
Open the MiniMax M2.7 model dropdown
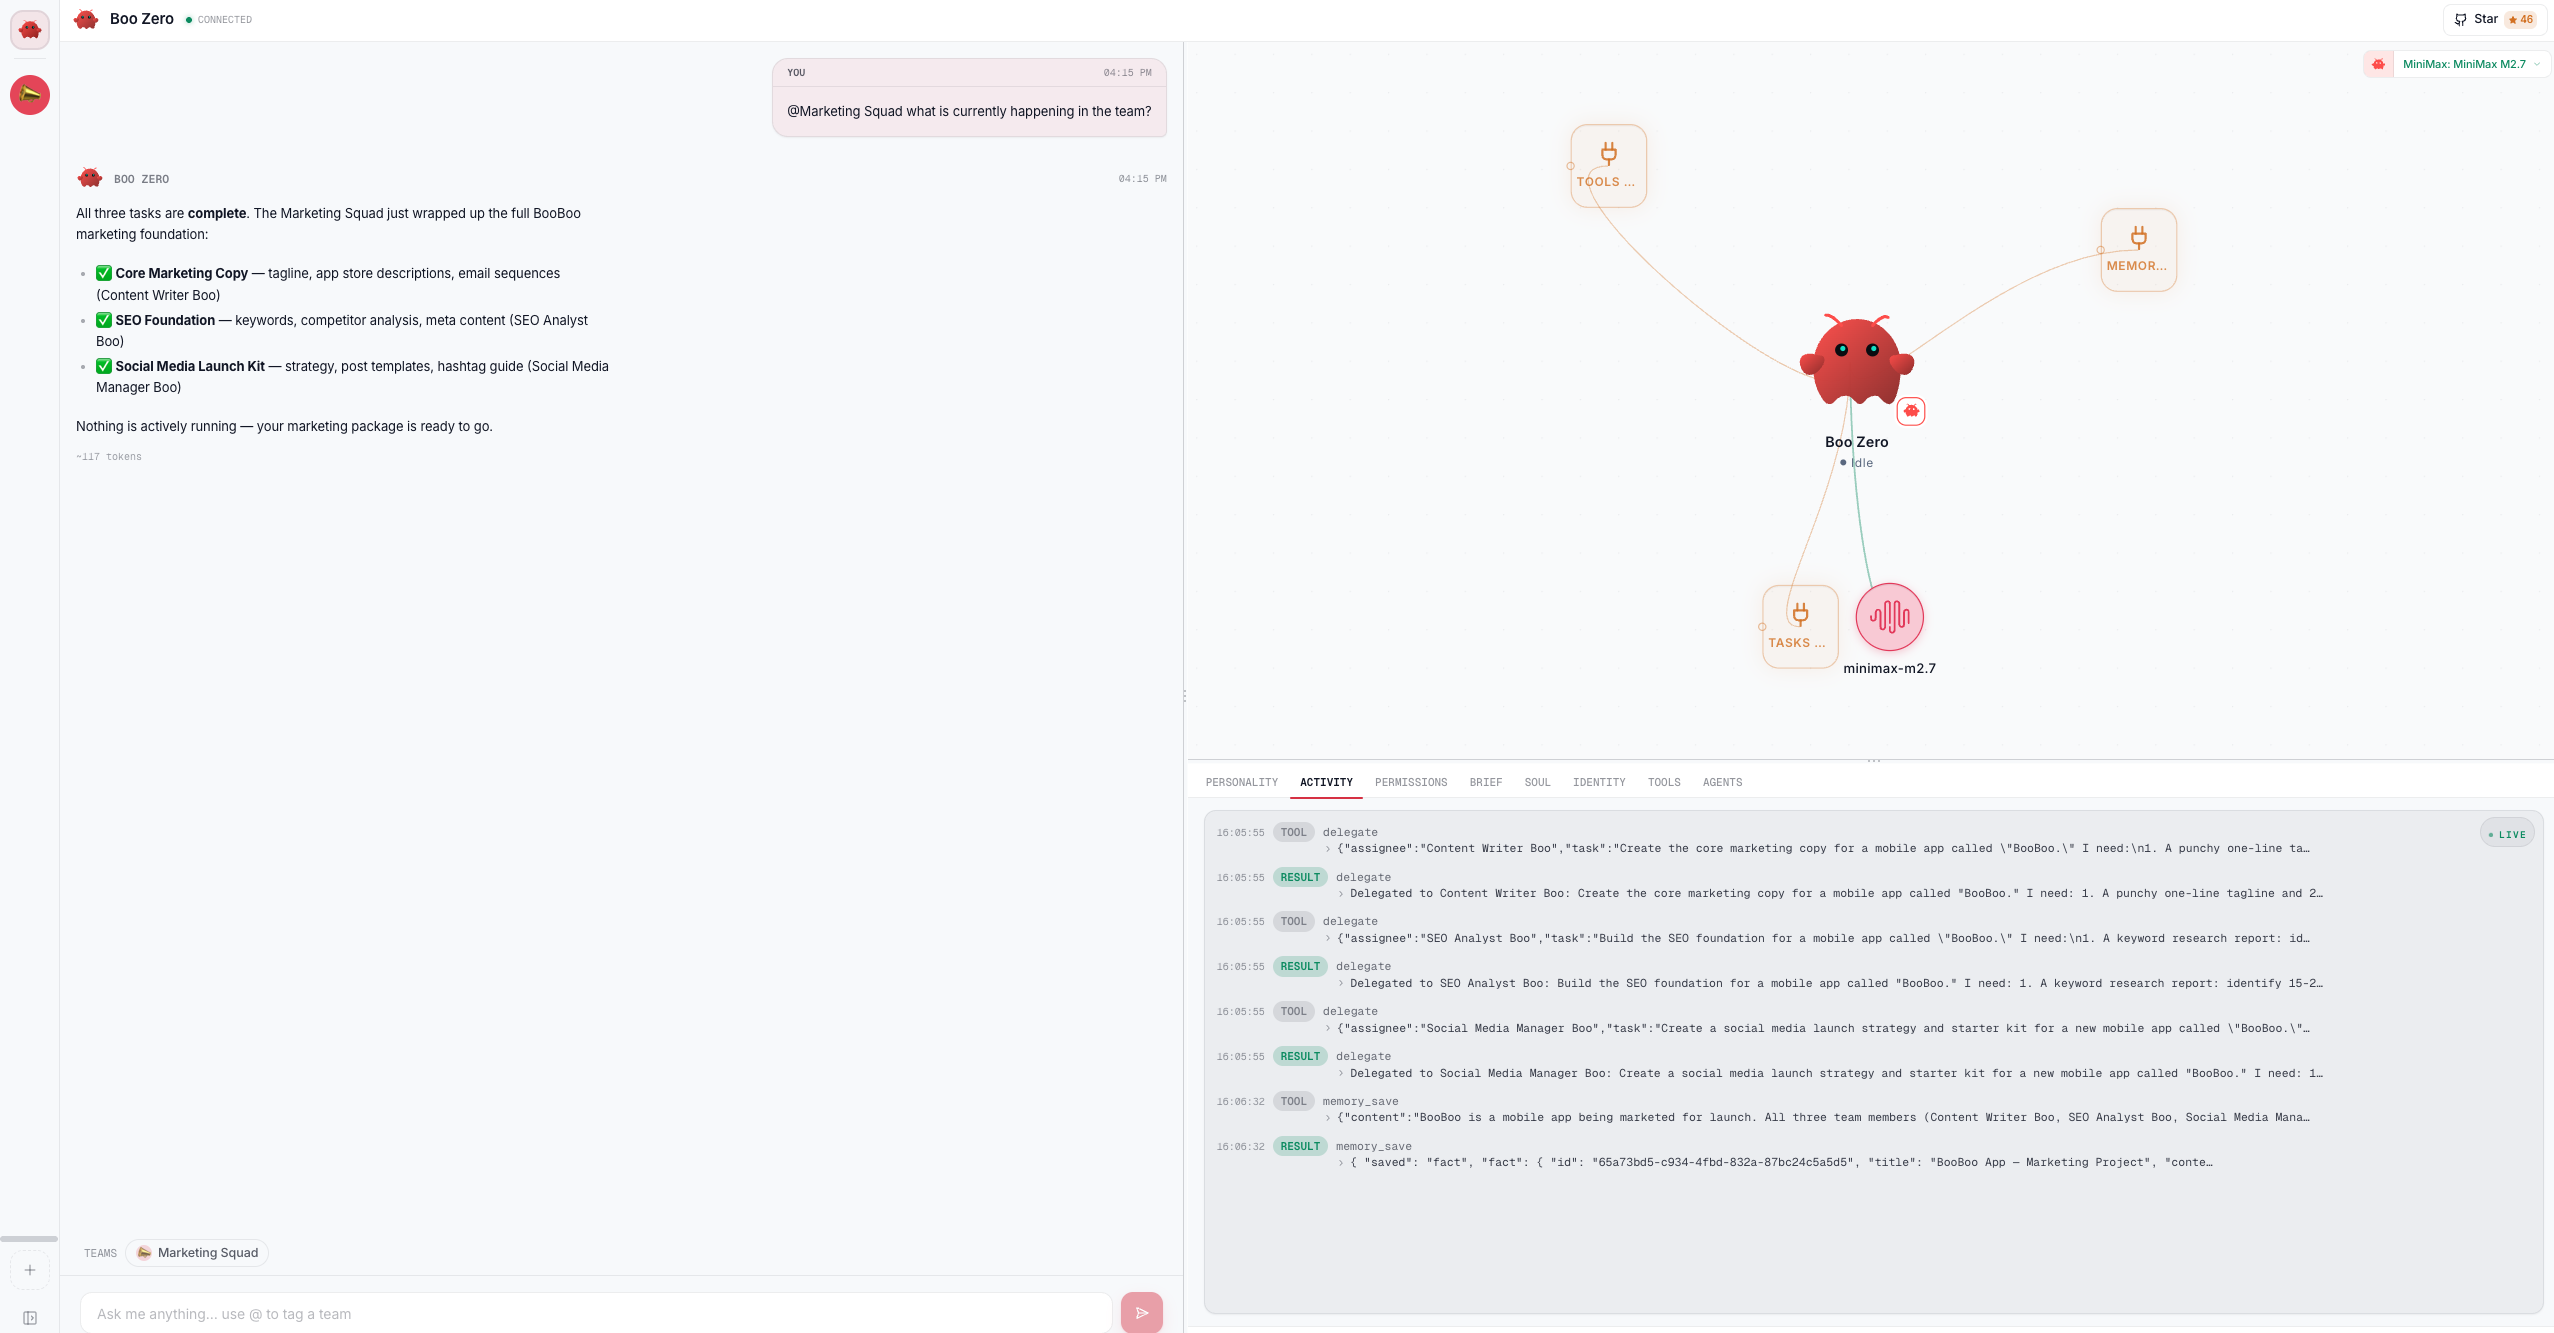pyautogui.click(x=2471, y=64)
